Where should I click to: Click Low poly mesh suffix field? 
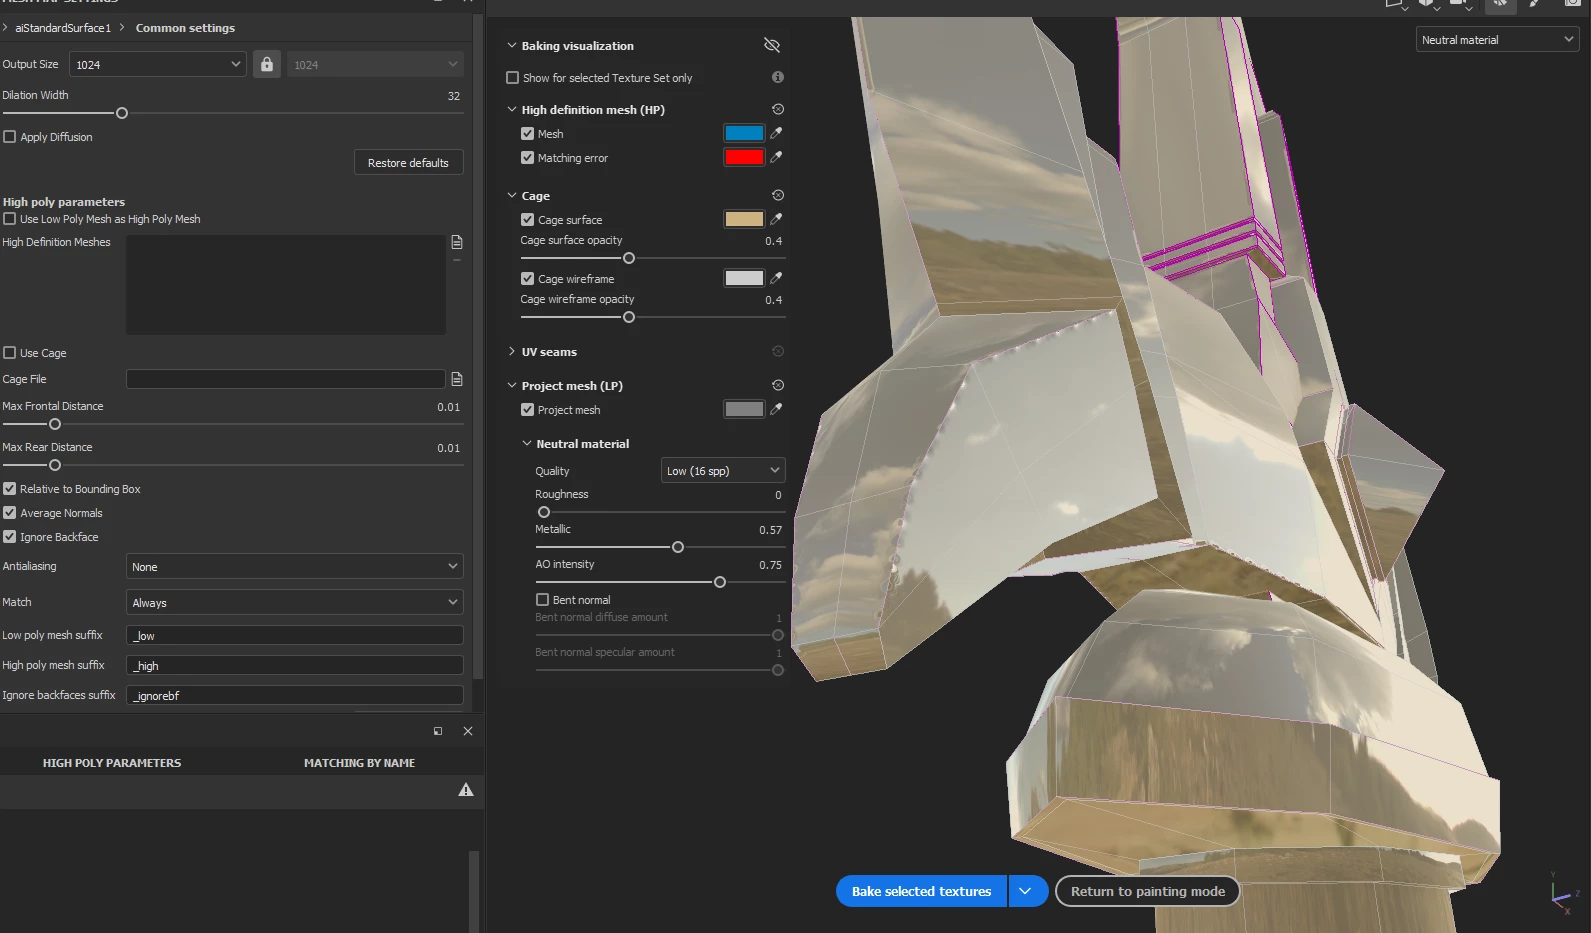[x=295, y=635]
